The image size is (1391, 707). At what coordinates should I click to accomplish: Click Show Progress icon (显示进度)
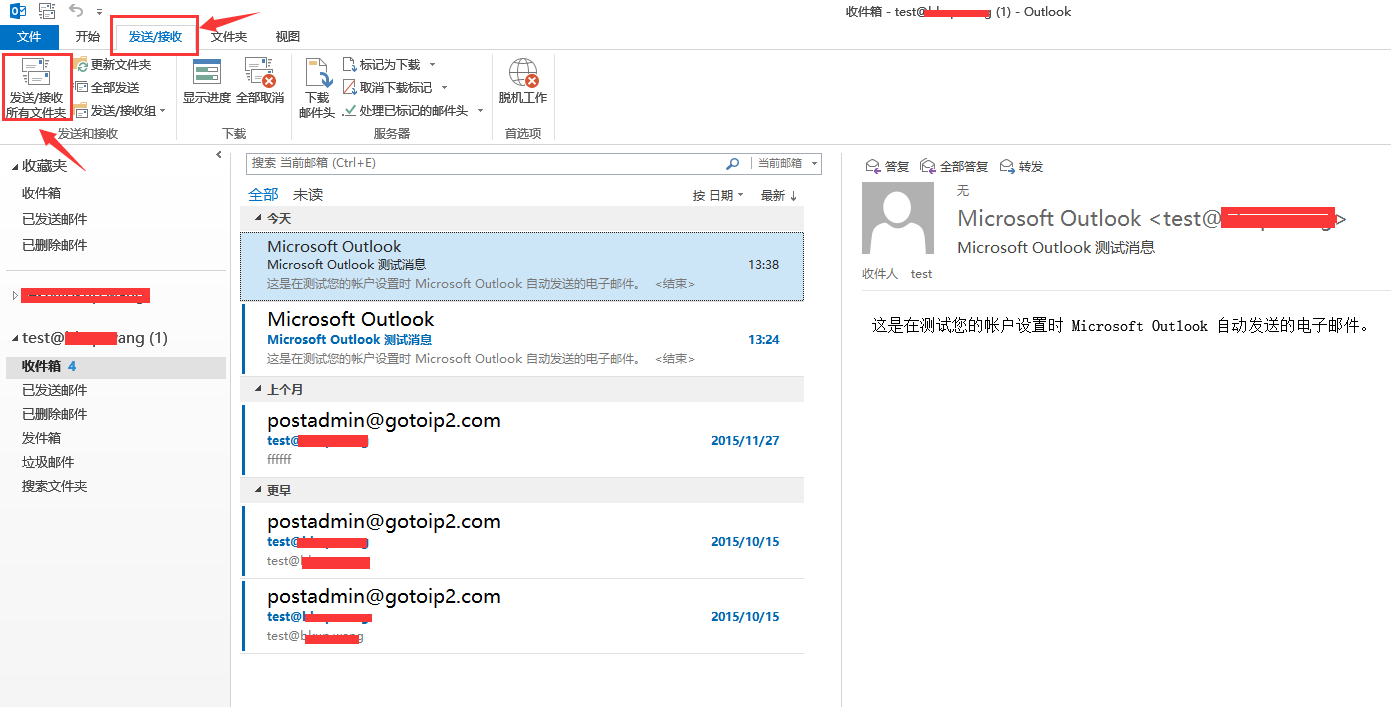tap(207, 72)
